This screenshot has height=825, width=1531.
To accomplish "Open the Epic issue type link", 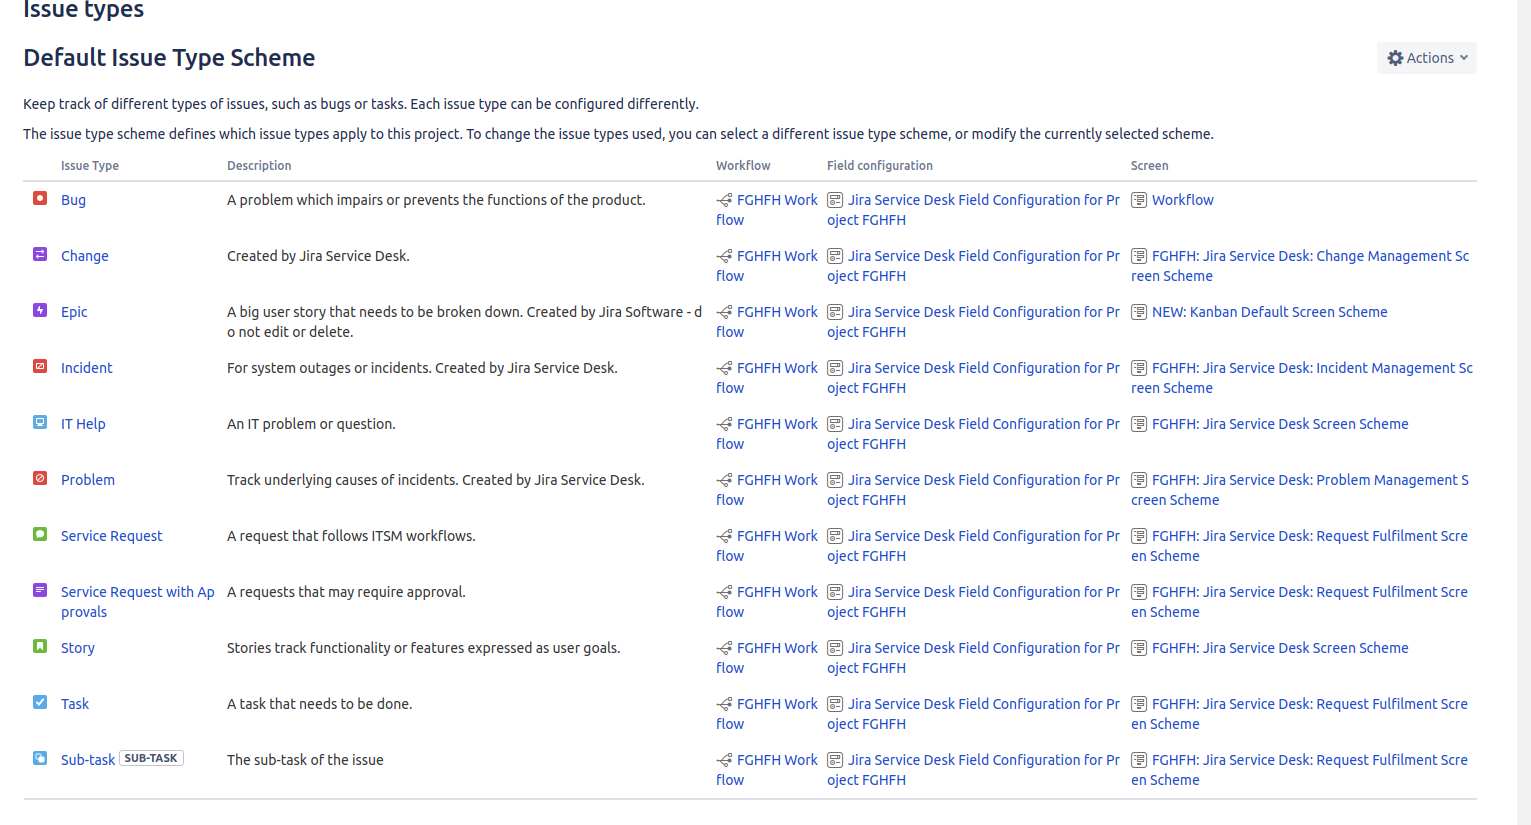I will [x=74, y=312].
